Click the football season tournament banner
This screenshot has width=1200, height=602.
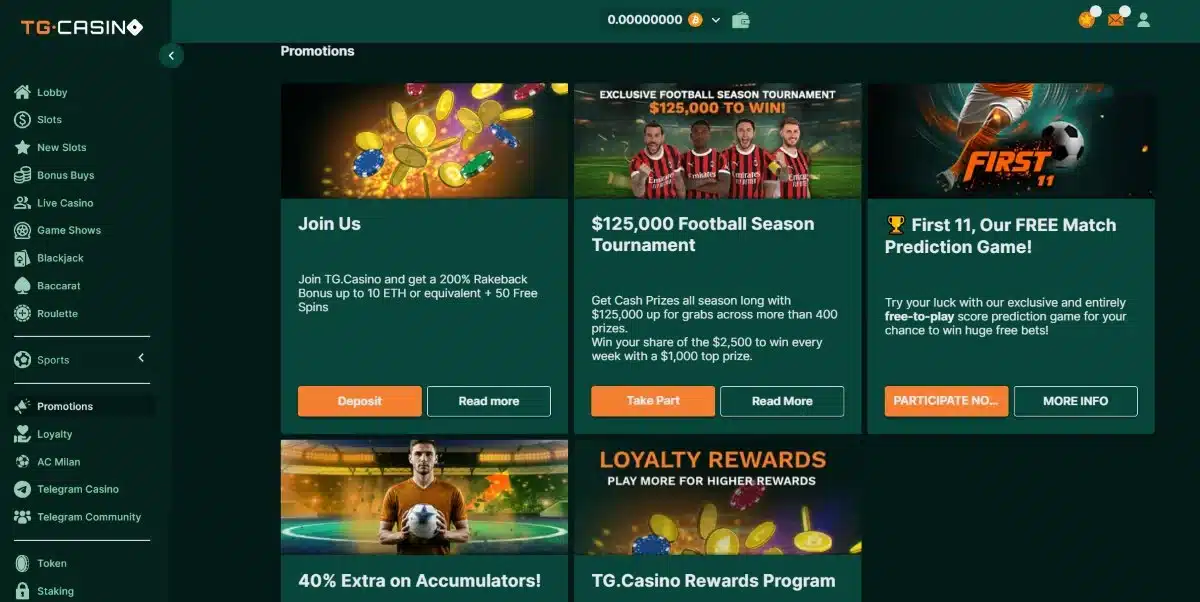(x=718, y=140)
